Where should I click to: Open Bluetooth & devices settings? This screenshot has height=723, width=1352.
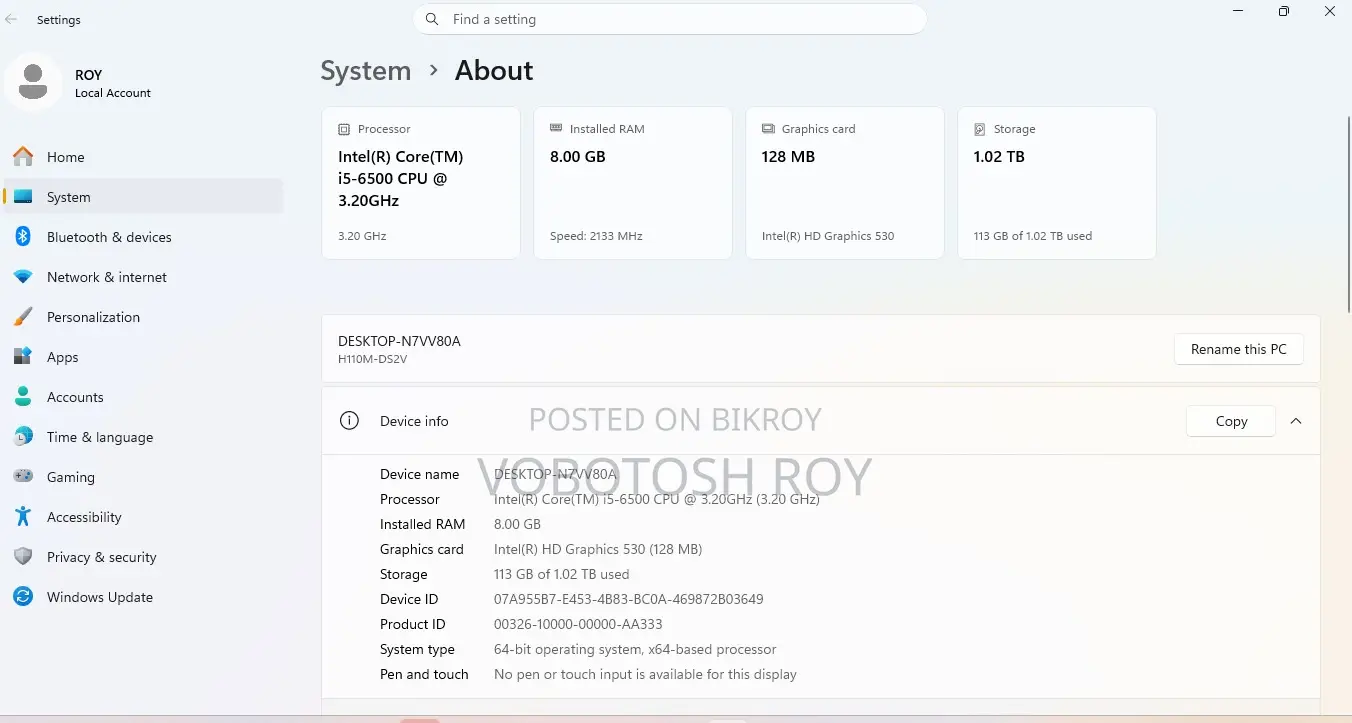tap(143, 237)
